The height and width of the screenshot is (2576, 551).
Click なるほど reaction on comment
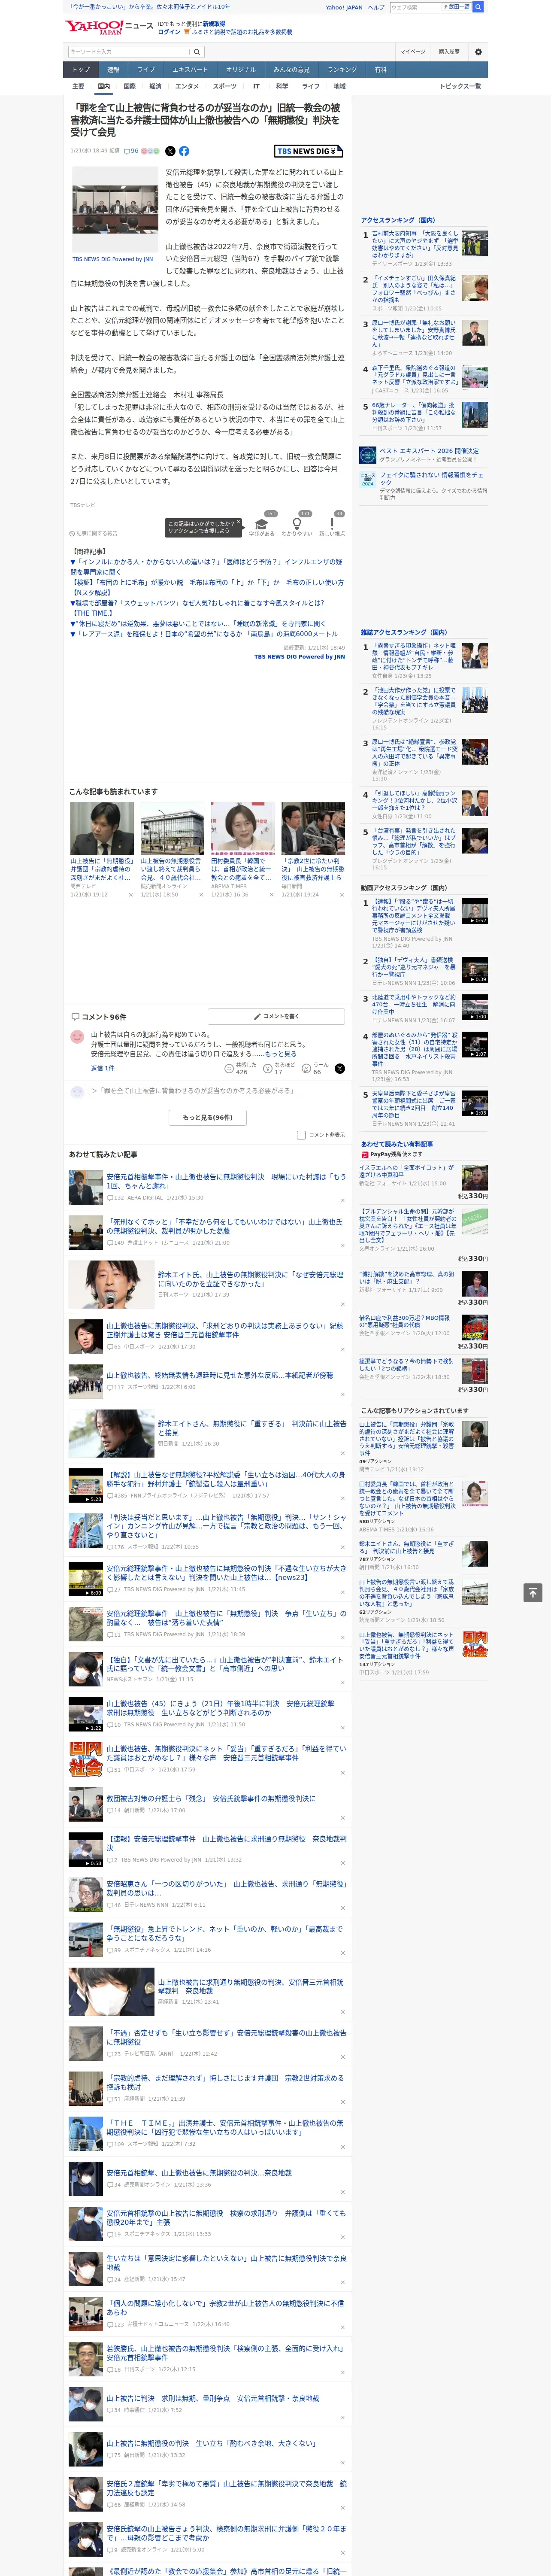279,1068
